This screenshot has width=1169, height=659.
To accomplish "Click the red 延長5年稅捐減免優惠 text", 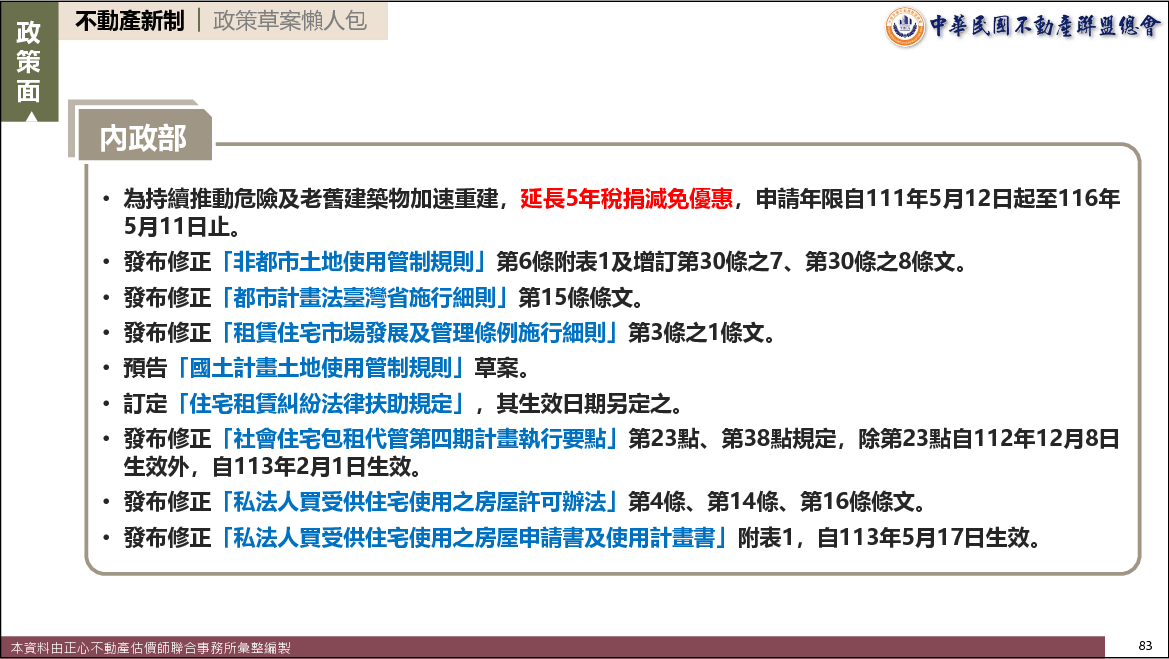I will [x=626, y=198].
